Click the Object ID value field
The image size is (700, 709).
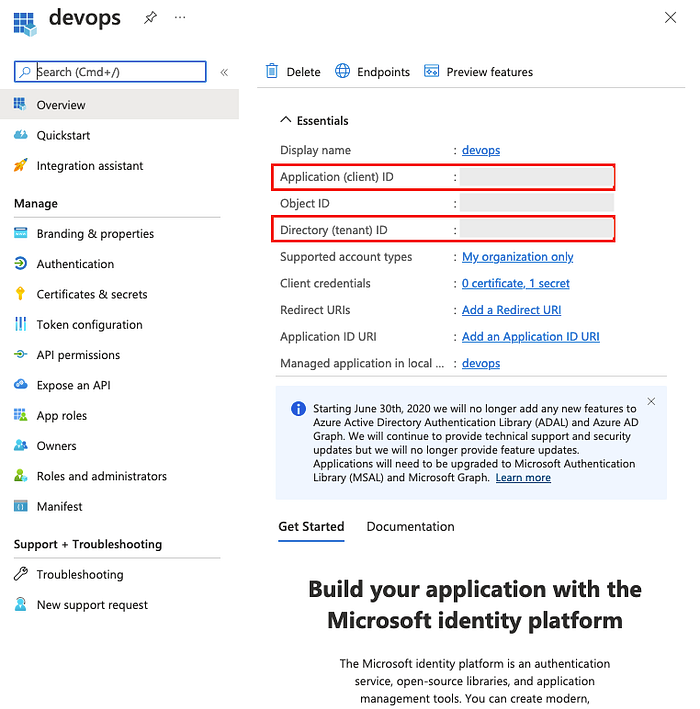tap(537, 203)
